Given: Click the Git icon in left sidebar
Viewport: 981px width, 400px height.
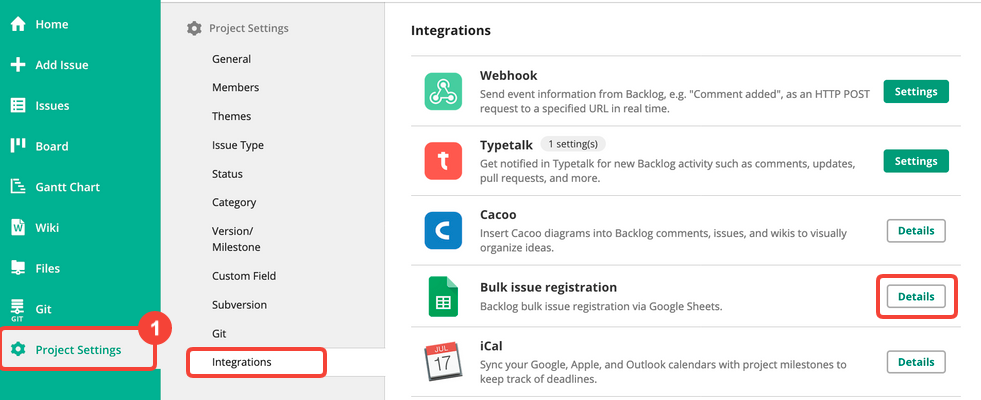Looking at the screenshot, I should [18, 309].
